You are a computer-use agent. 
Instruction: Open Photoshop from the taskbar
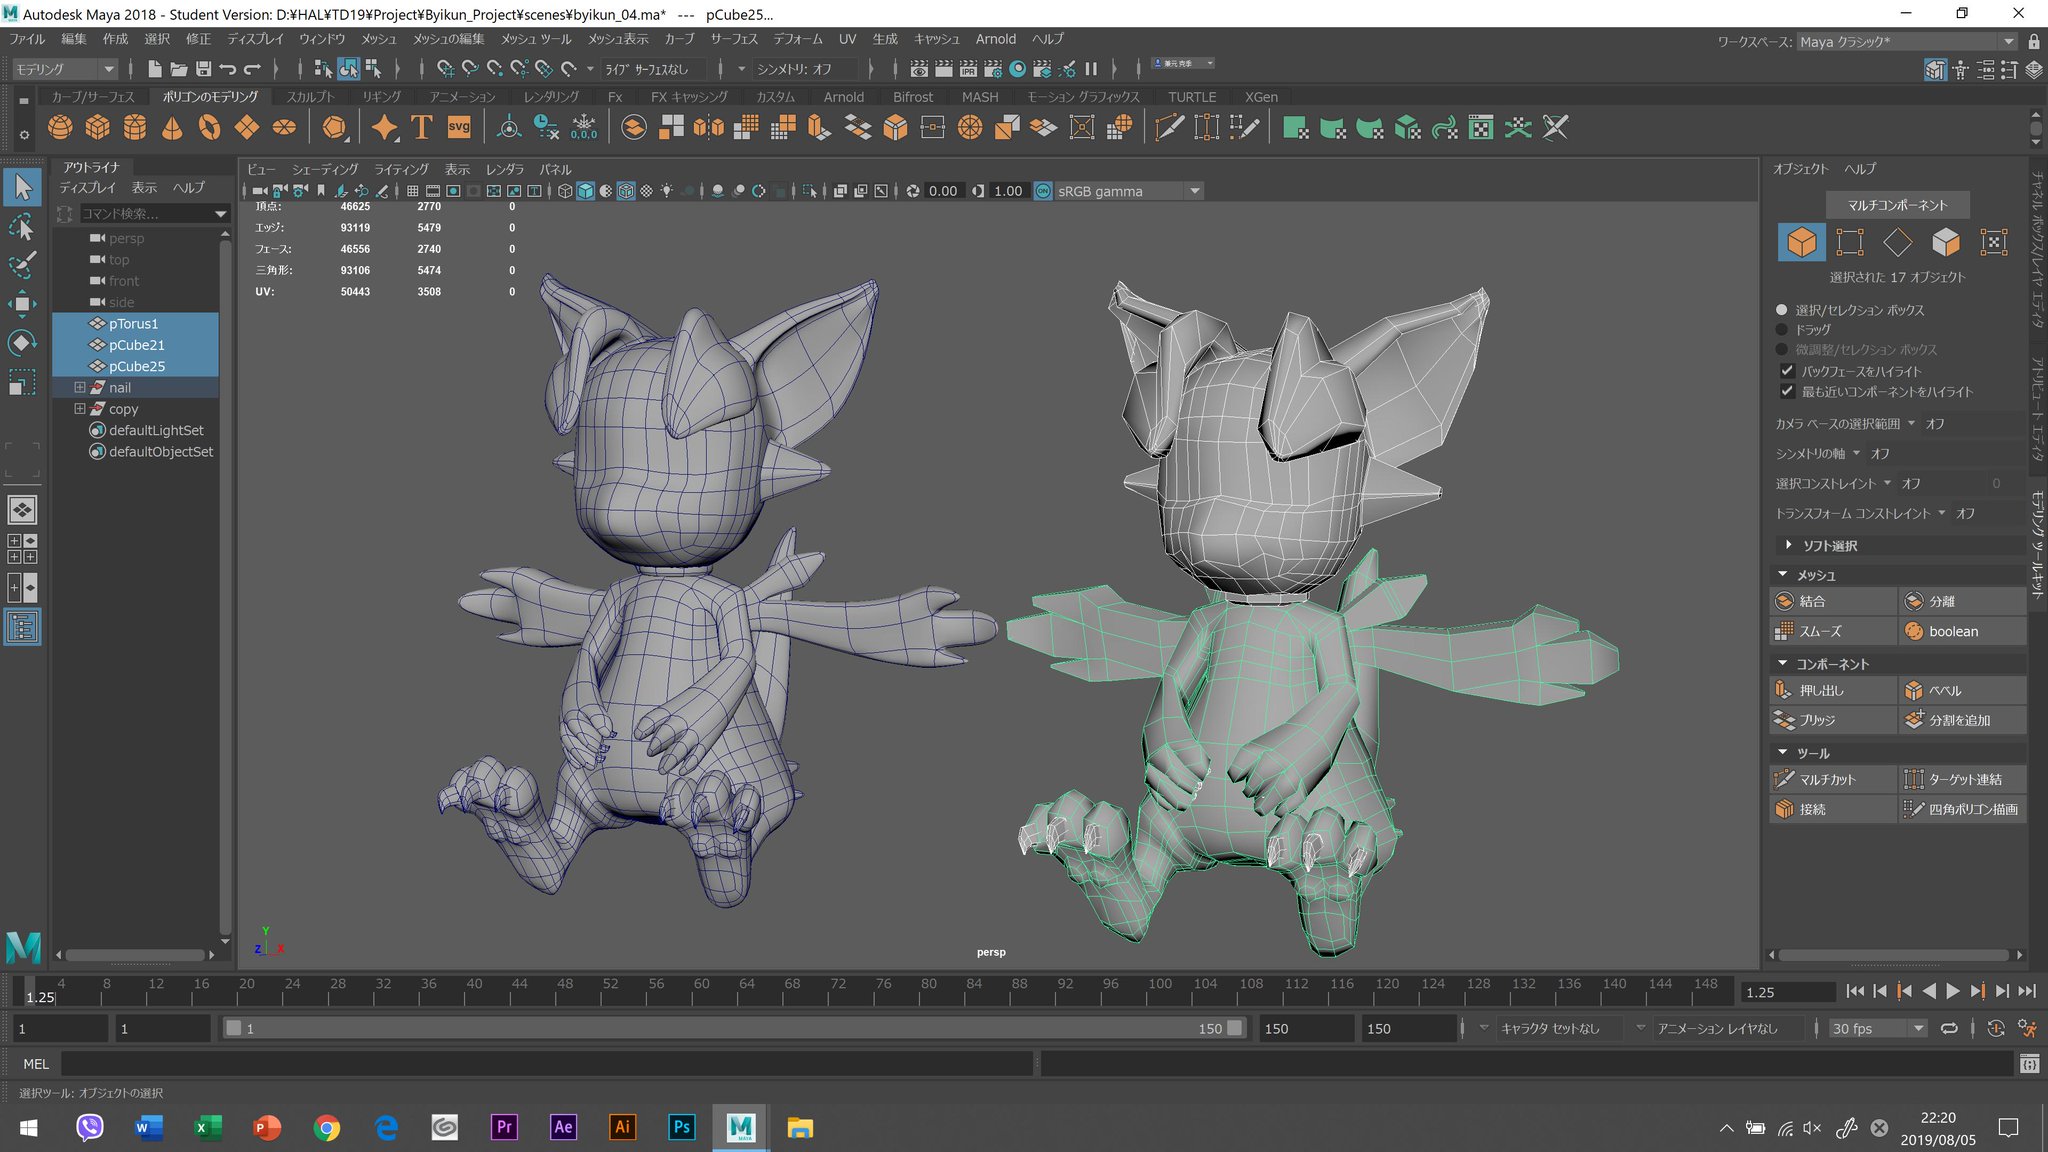pyautogui.click(x=681, y=1128)
